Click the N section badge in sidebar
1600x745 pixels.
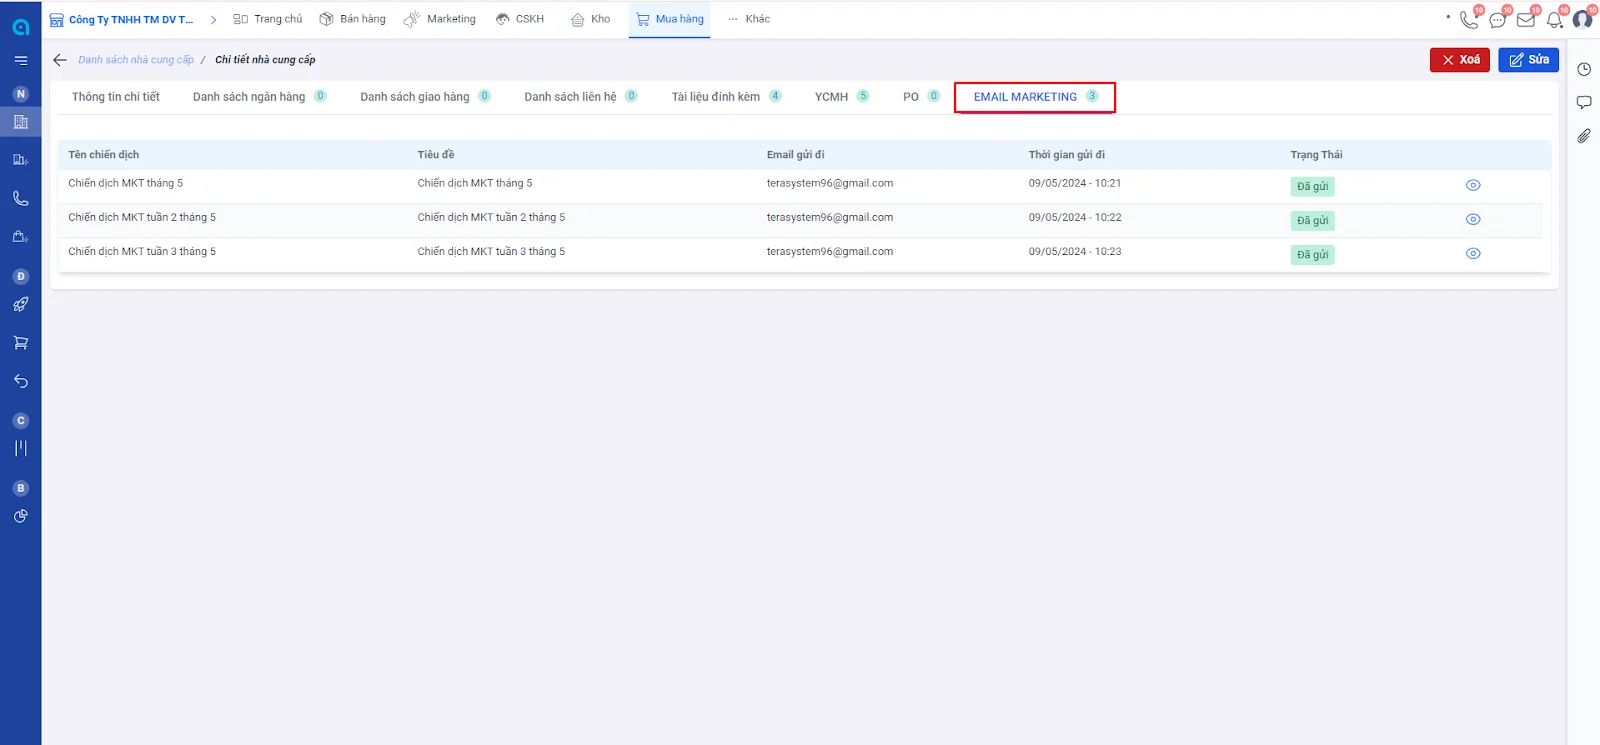pyautogui.click(x=20, y=94)
